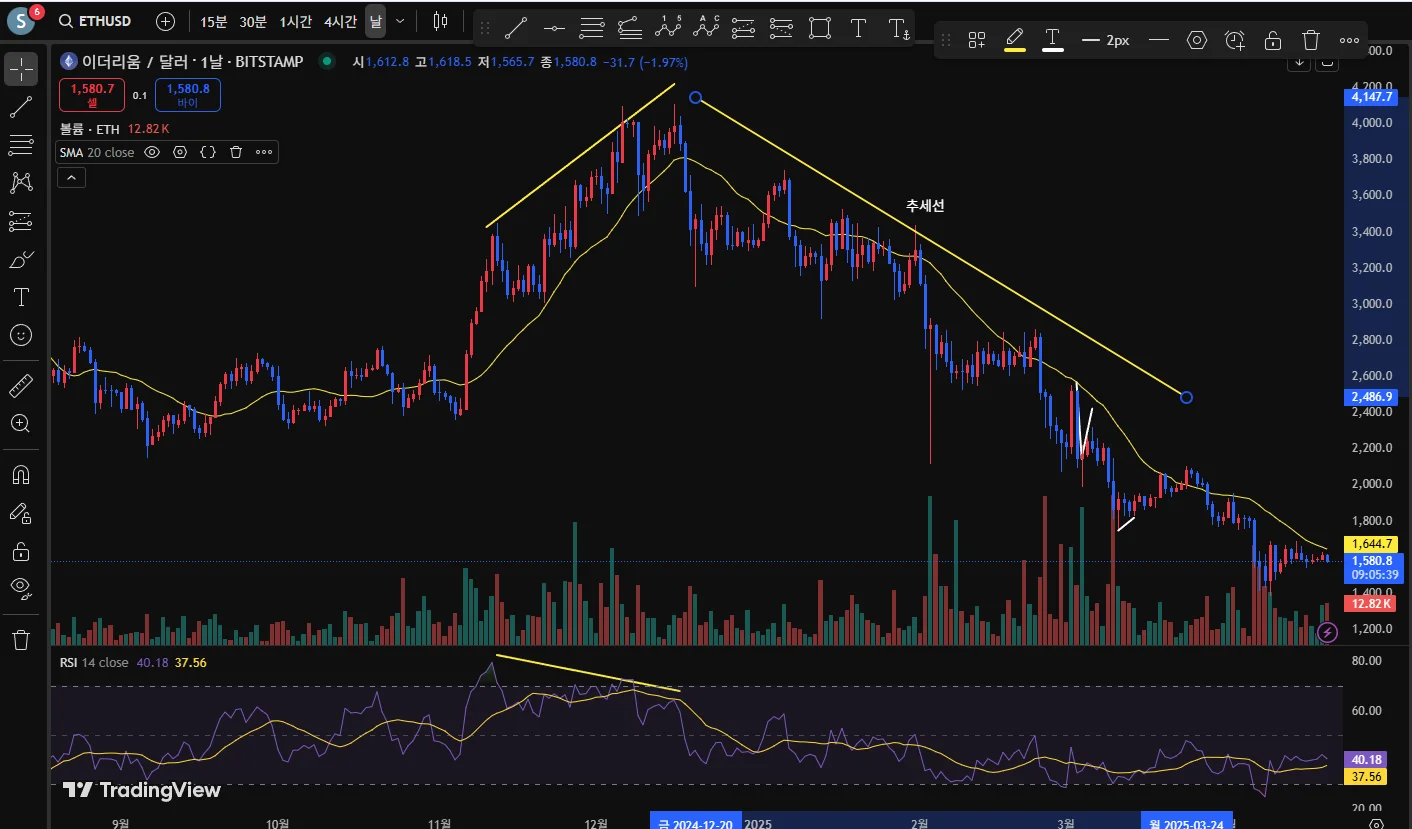The image size is (1412, 829).
Task: Pick the trend line in favorites toolbar
Action: click(x=516, y=28)
